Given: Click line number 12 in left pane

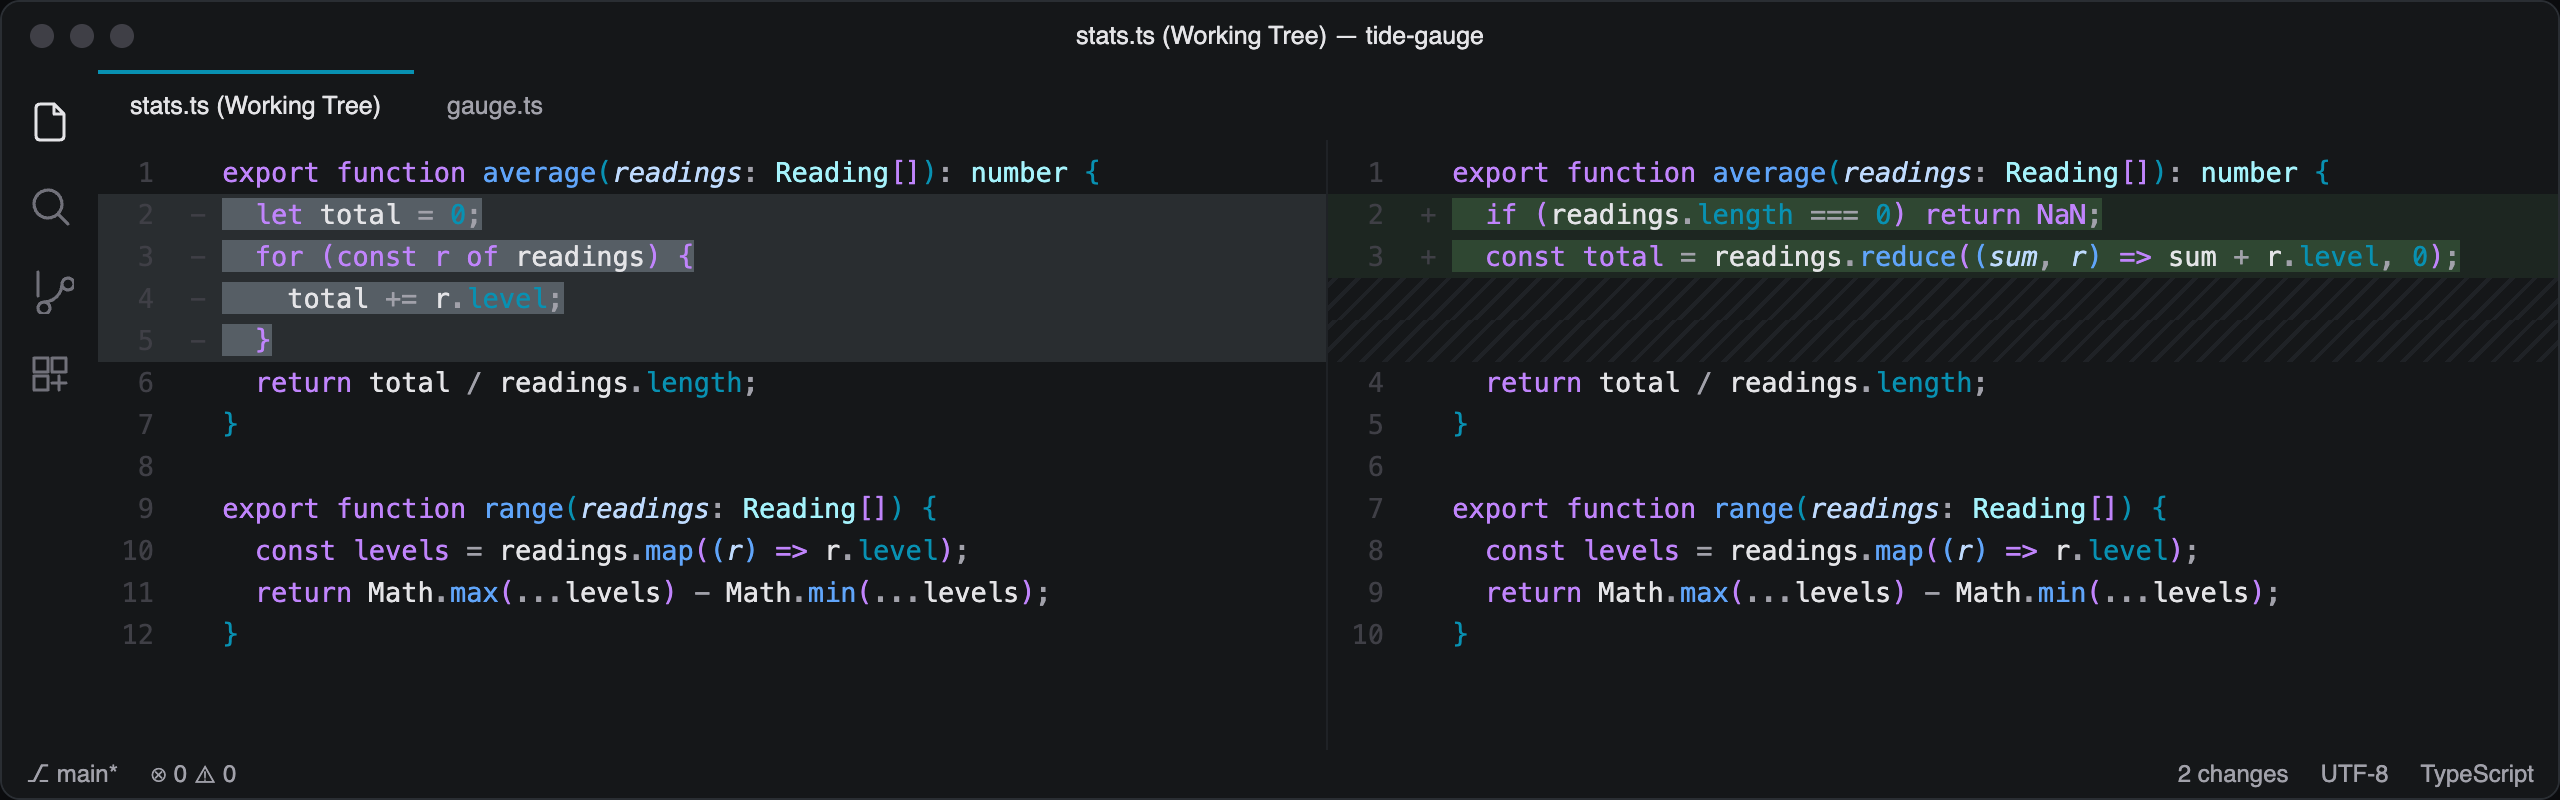Looking at the screenshot, I should click(x=138, y=634).
